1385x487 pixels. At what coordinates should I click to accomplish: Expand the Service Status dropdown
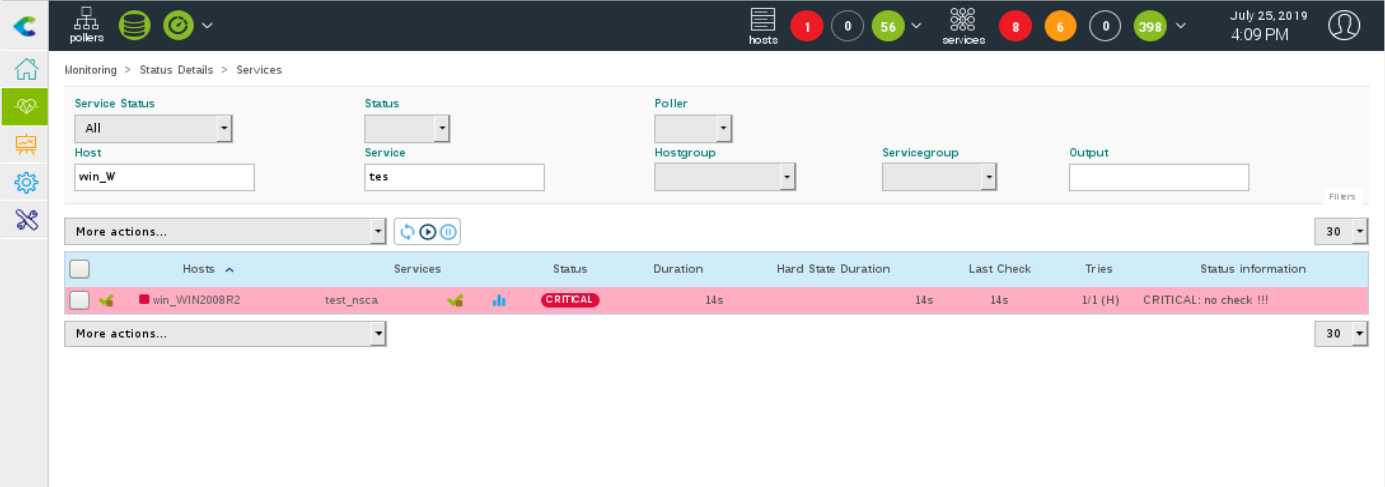153,128
